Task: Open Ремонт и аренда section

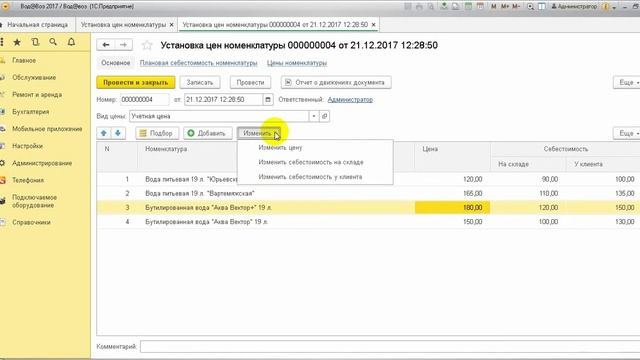Action: (x=37, y=95)
